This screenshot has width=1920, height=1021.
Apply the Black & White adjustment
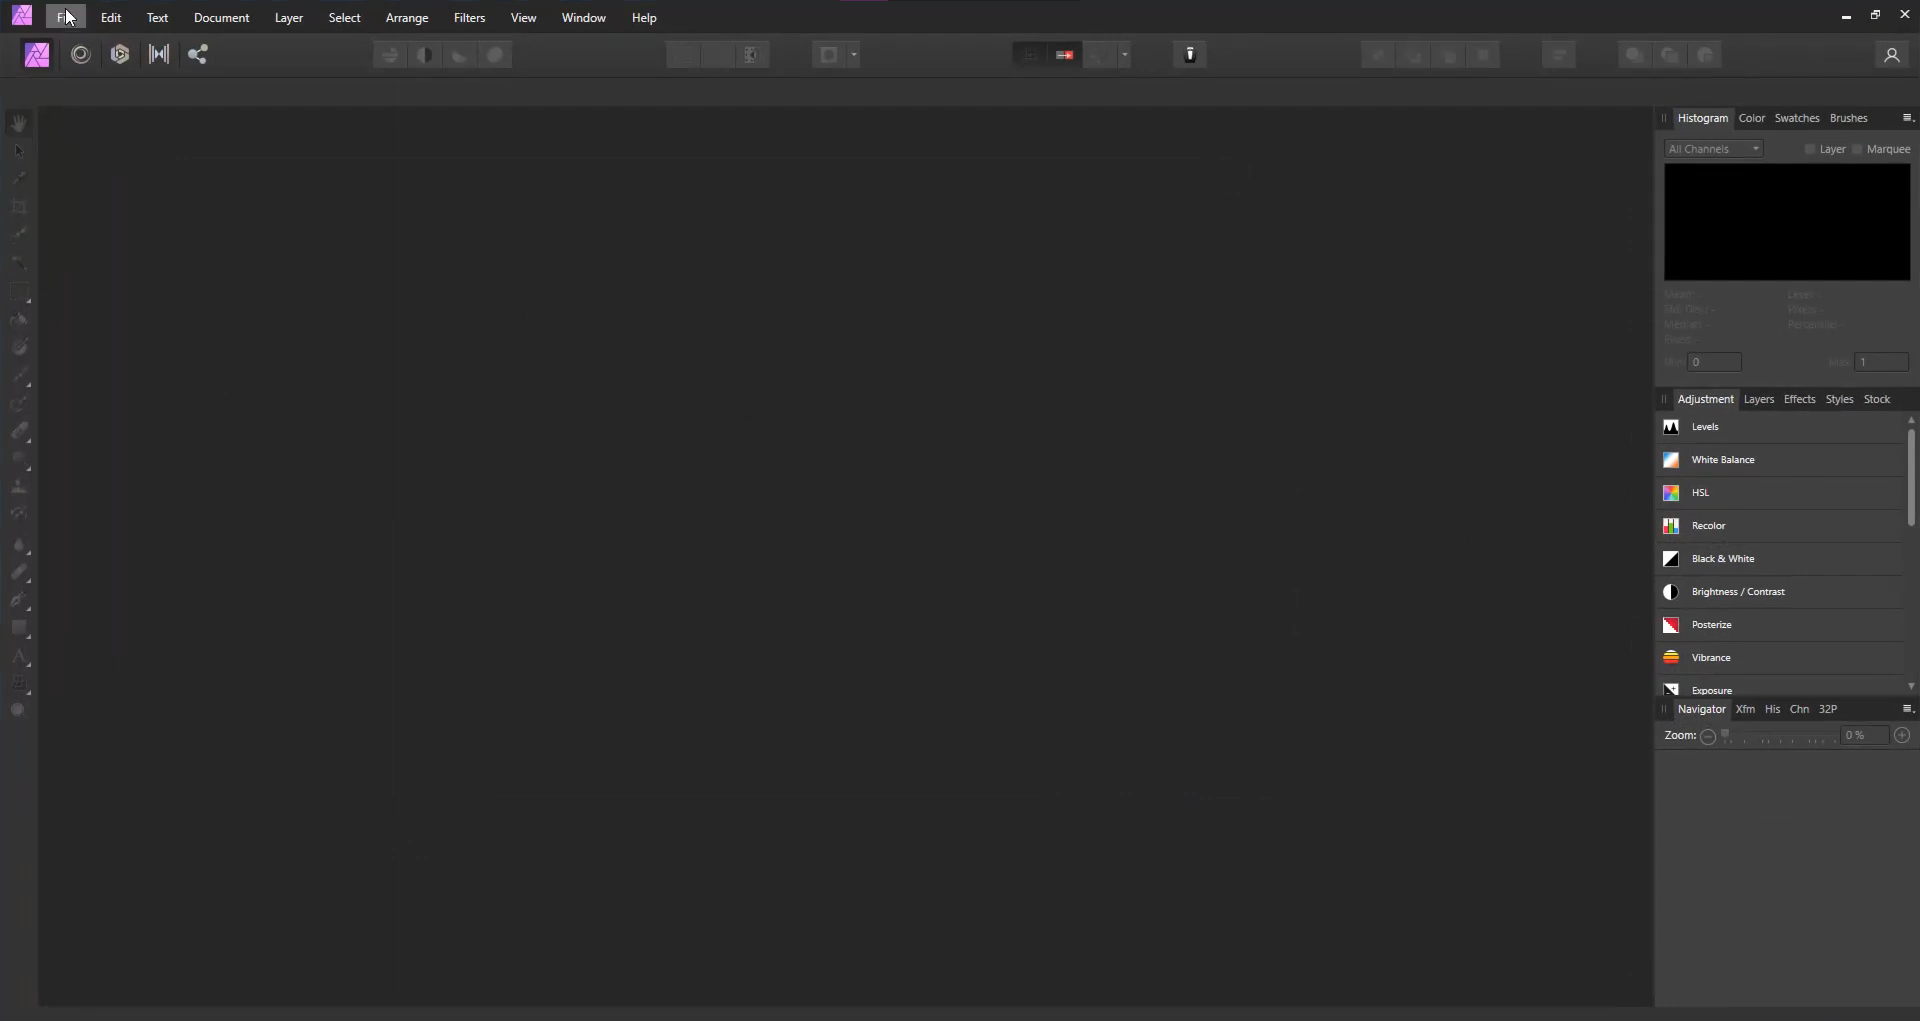pyautogui.click(x=1780, y=559)
